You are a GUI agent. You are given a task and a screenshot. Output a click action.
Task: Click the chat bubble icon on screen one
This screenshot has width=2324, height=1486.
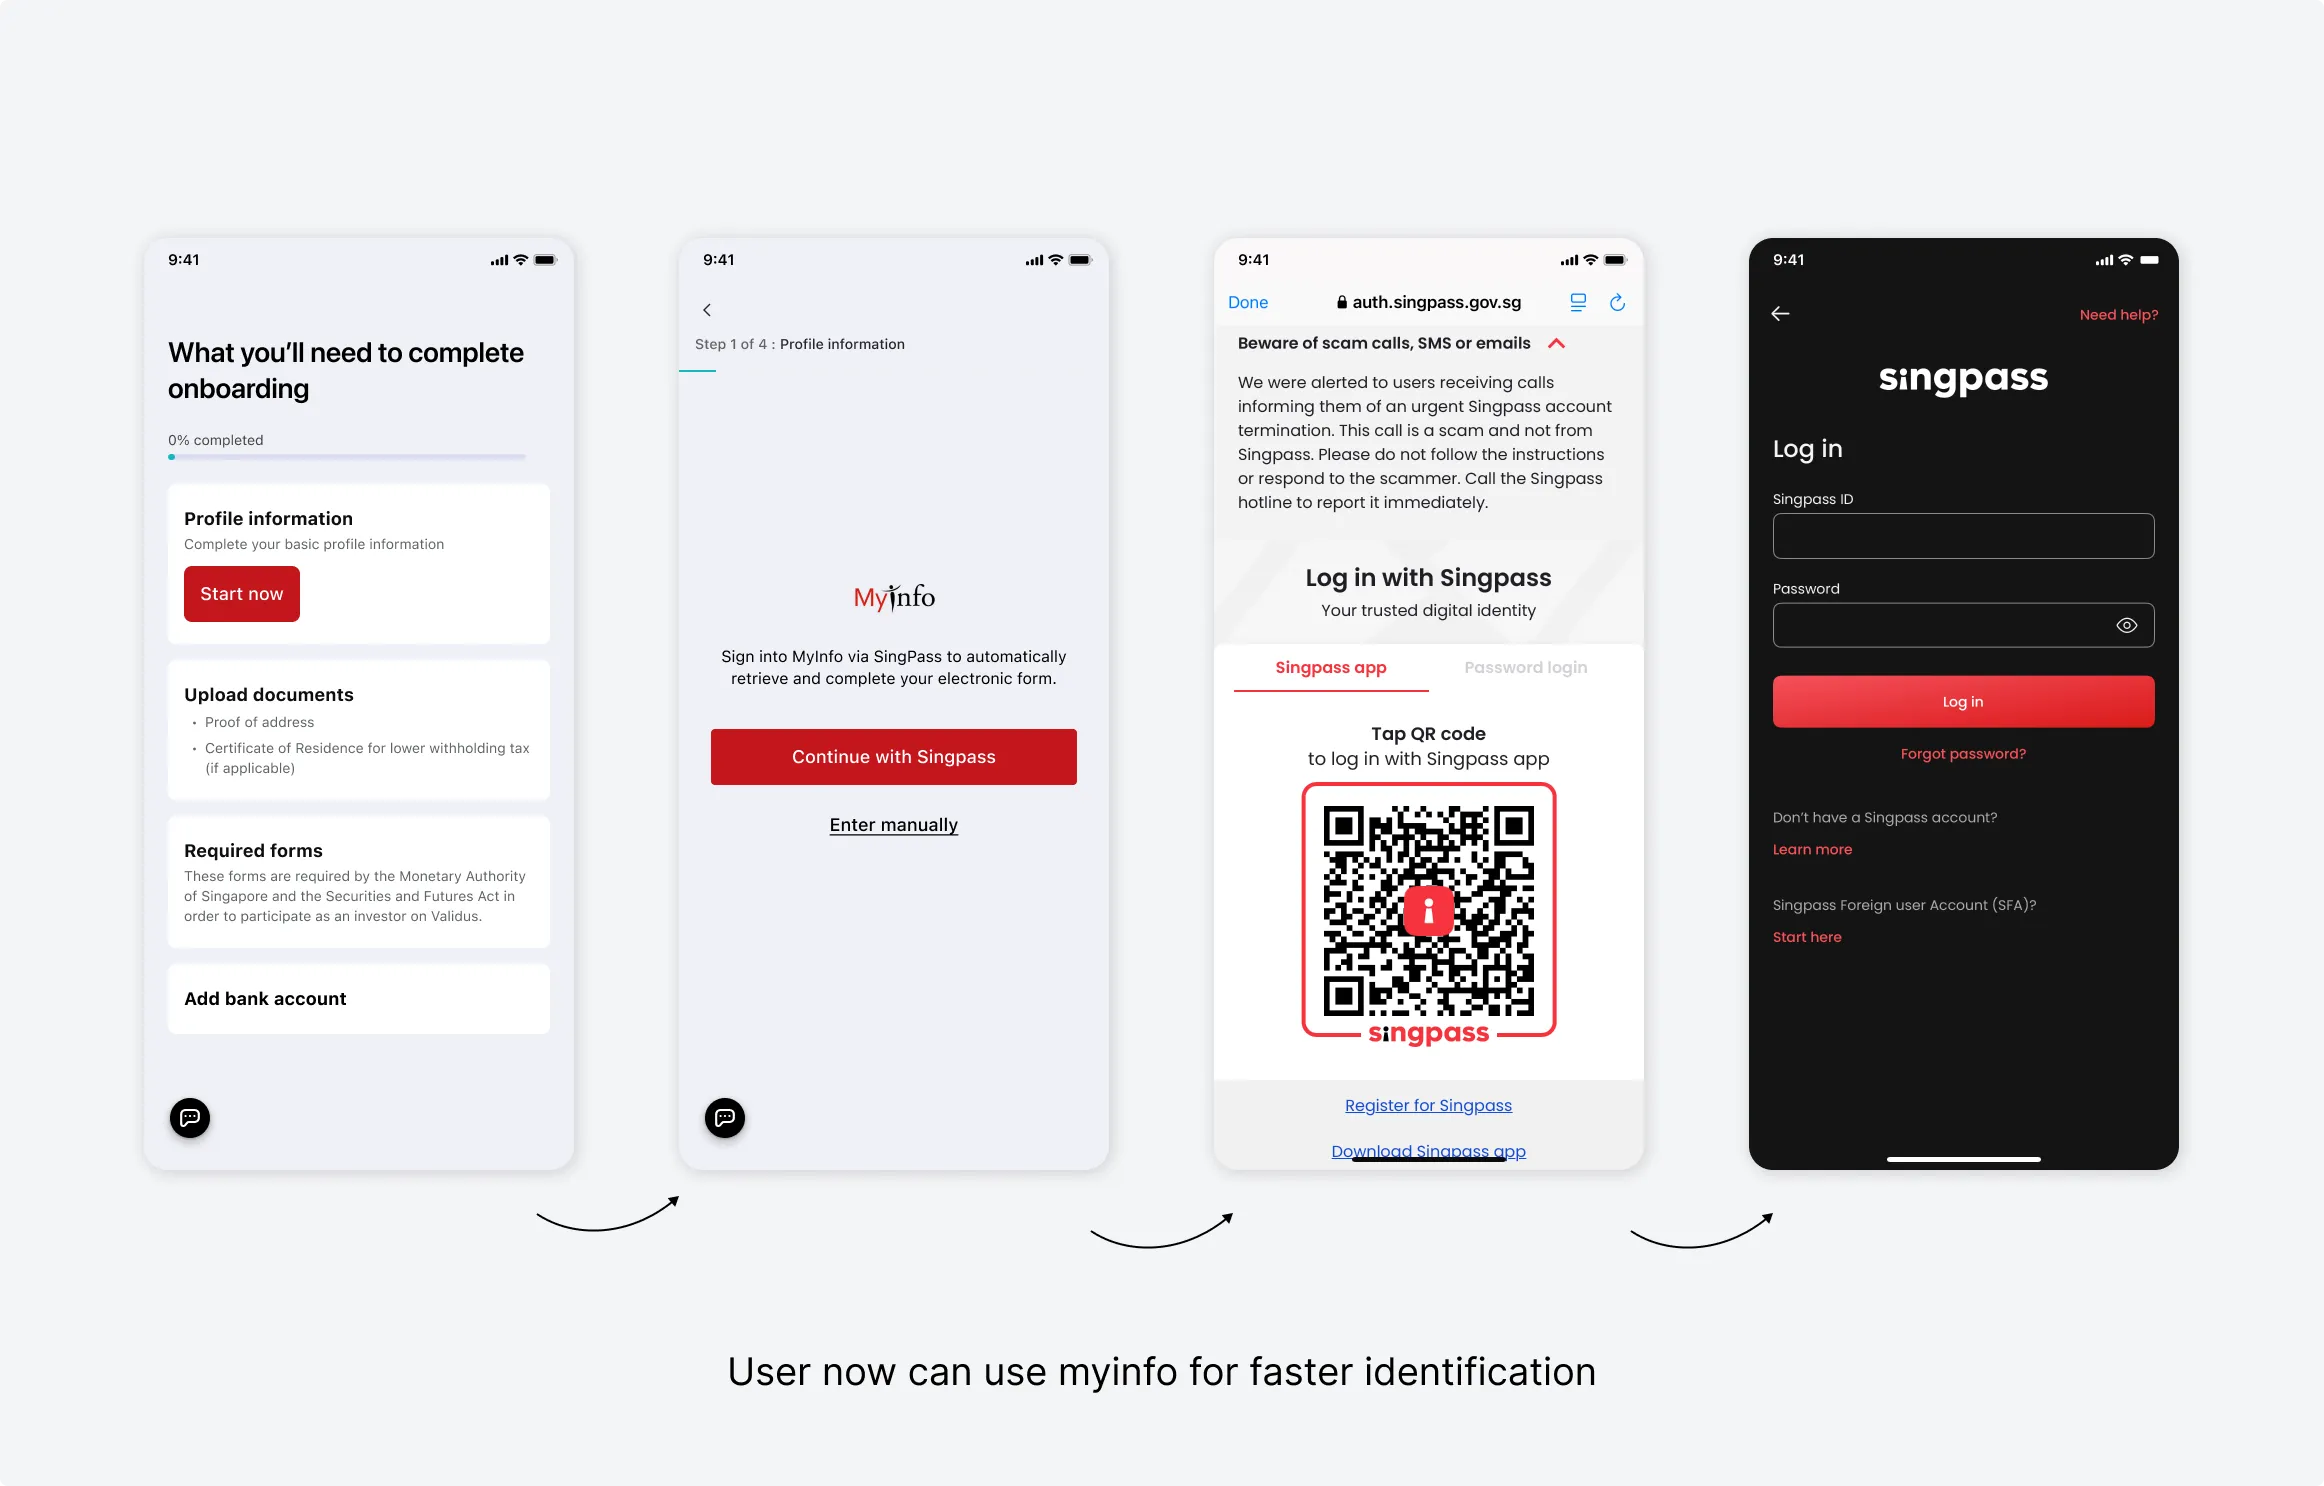tap(191, 1115)
